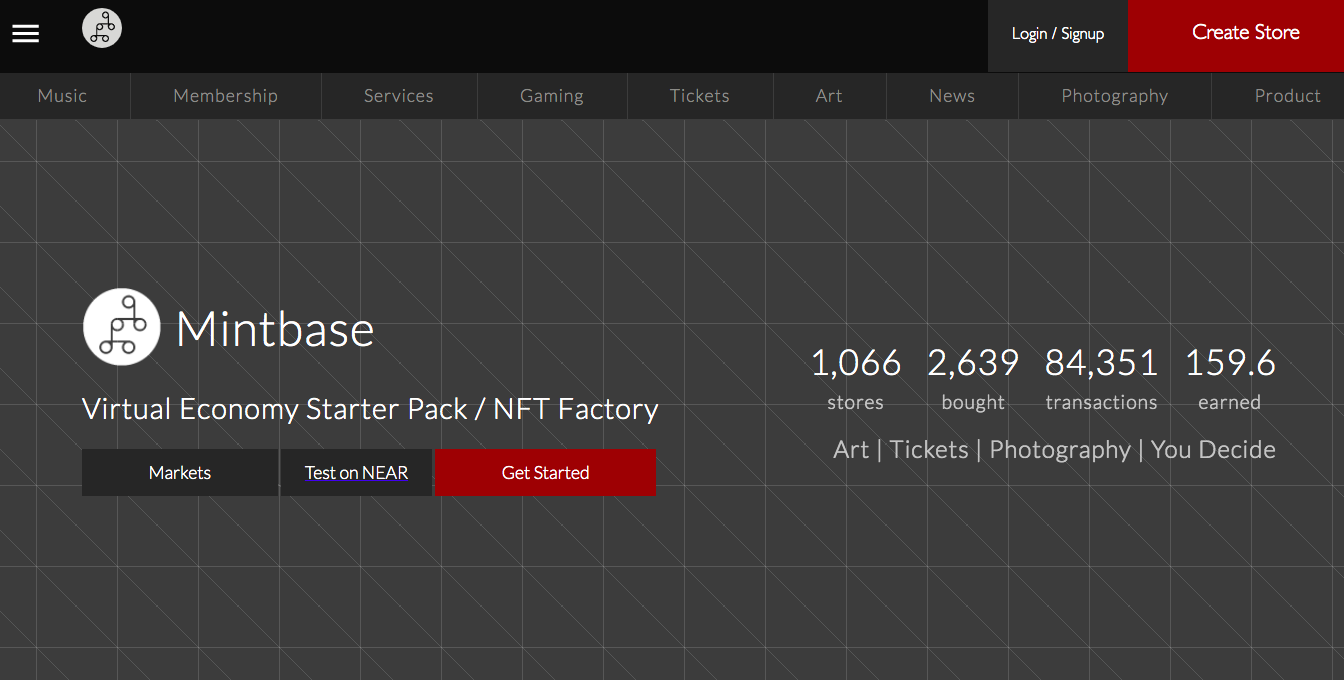Open the Product category
The height and width of the screenshot is (680, 1344).
point(1287,96)
